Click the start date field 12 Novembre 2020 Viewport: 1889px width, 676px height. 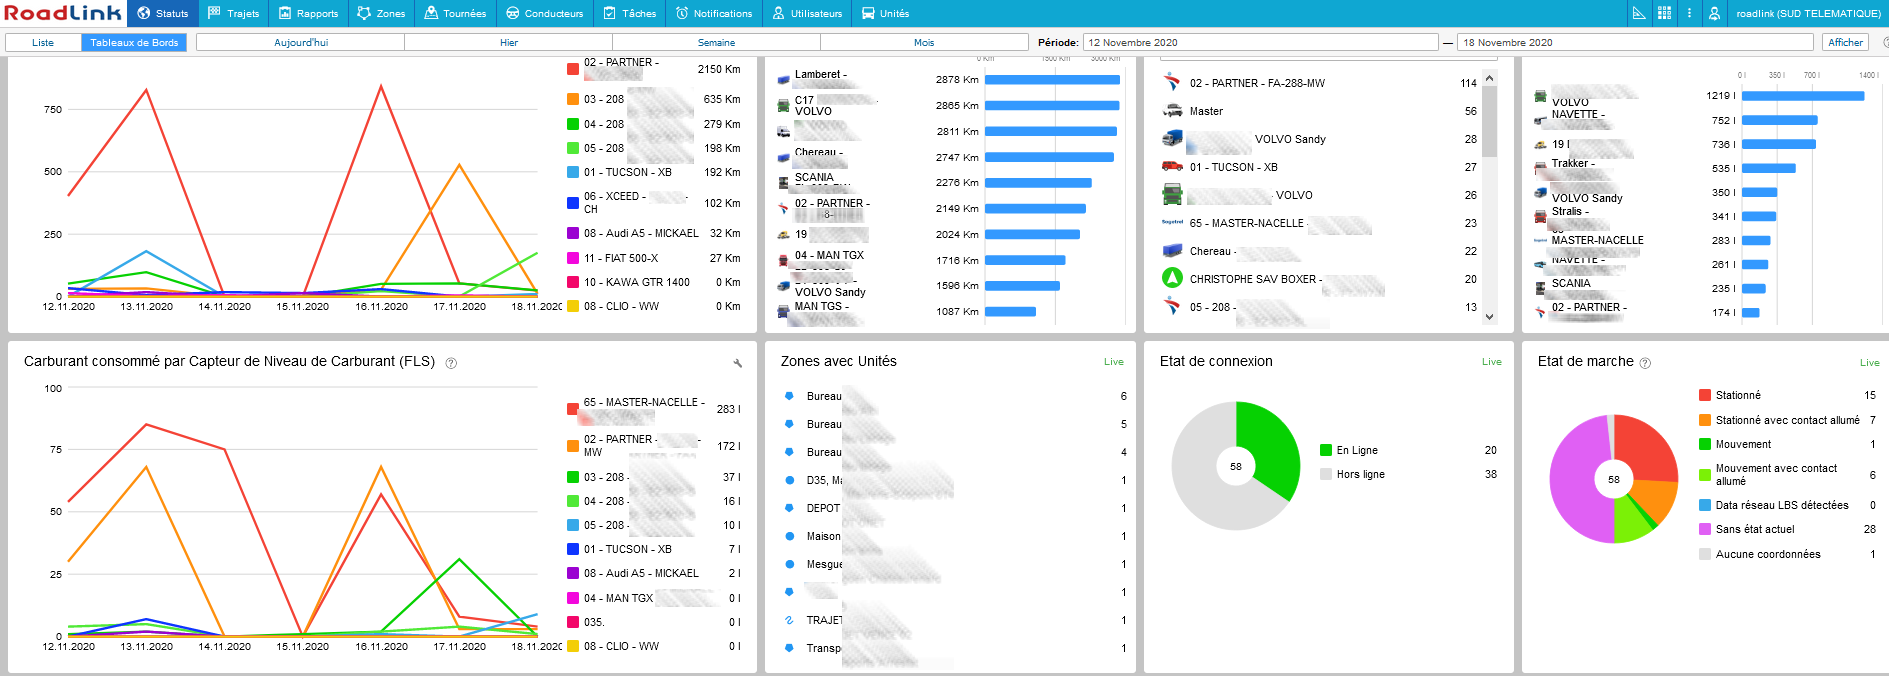[1260, 42]
